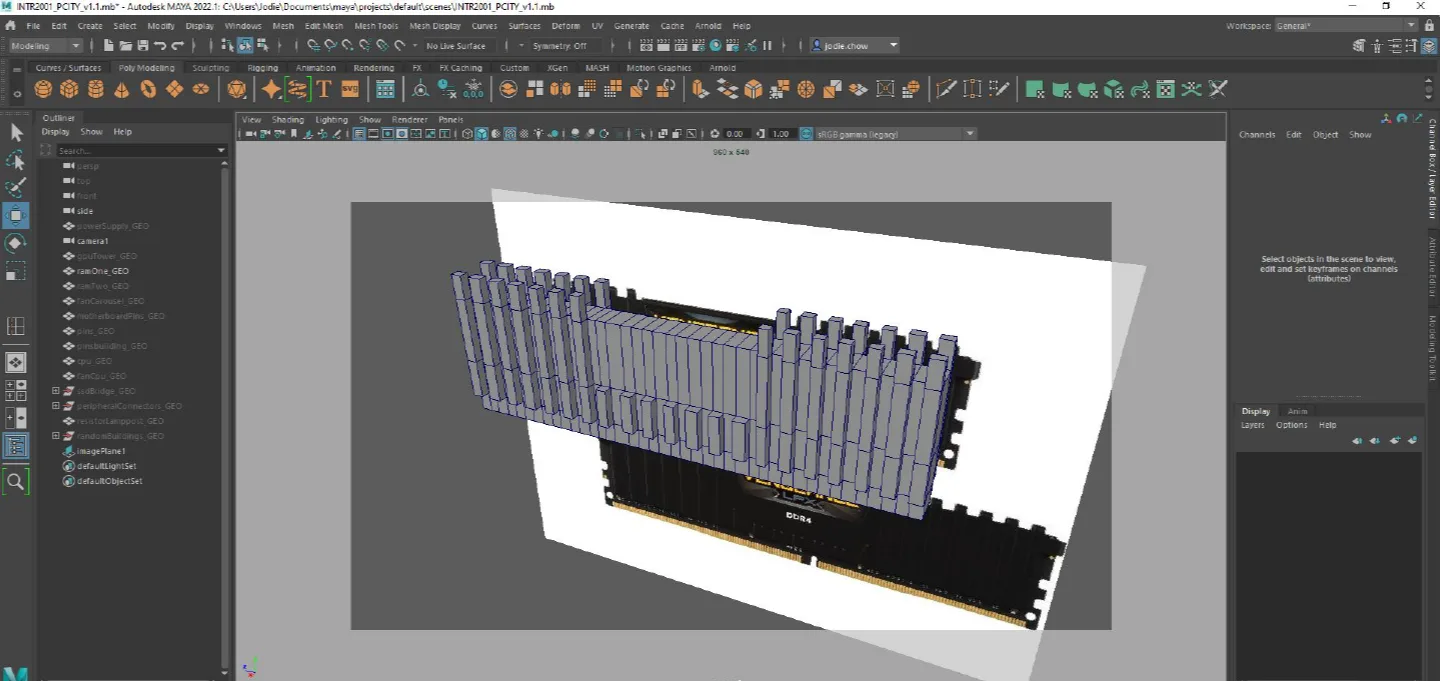Click the Undo arrow icon
Image resolution: width=1440 pixels, height=681 pixels.
[160, 45]
